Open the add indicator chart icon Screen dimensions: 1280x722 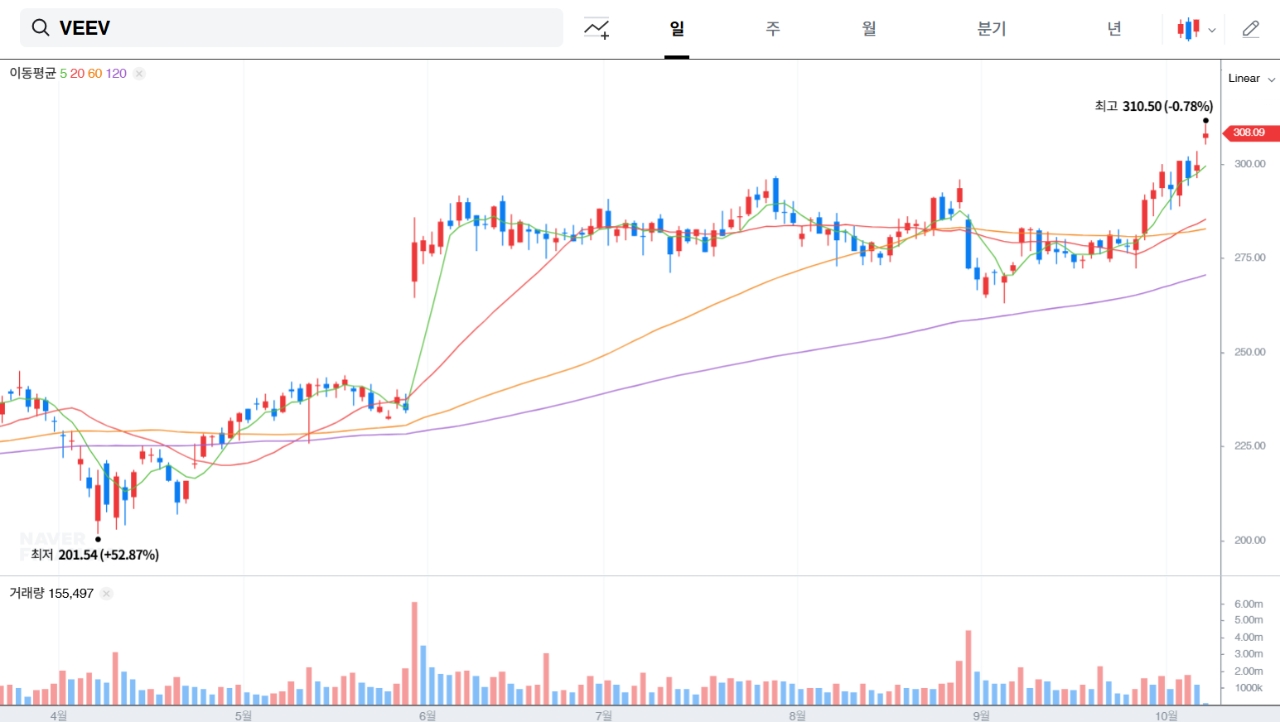coord(597,29)
